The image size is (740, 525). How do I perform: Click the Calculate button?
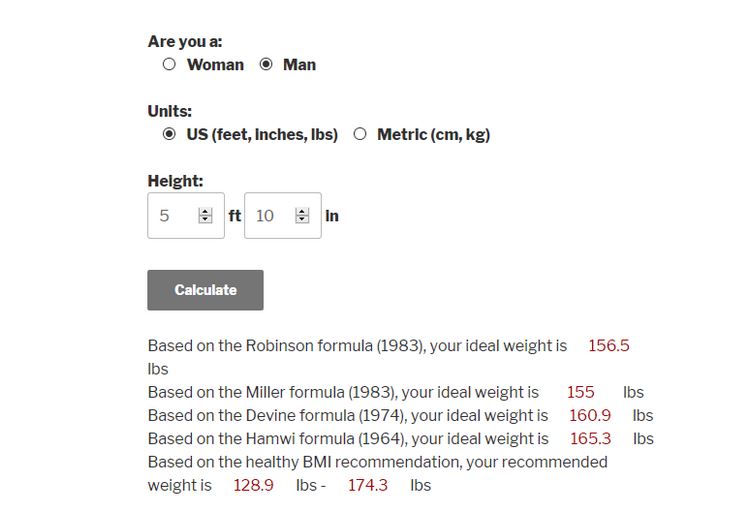(x=205, y=290)
